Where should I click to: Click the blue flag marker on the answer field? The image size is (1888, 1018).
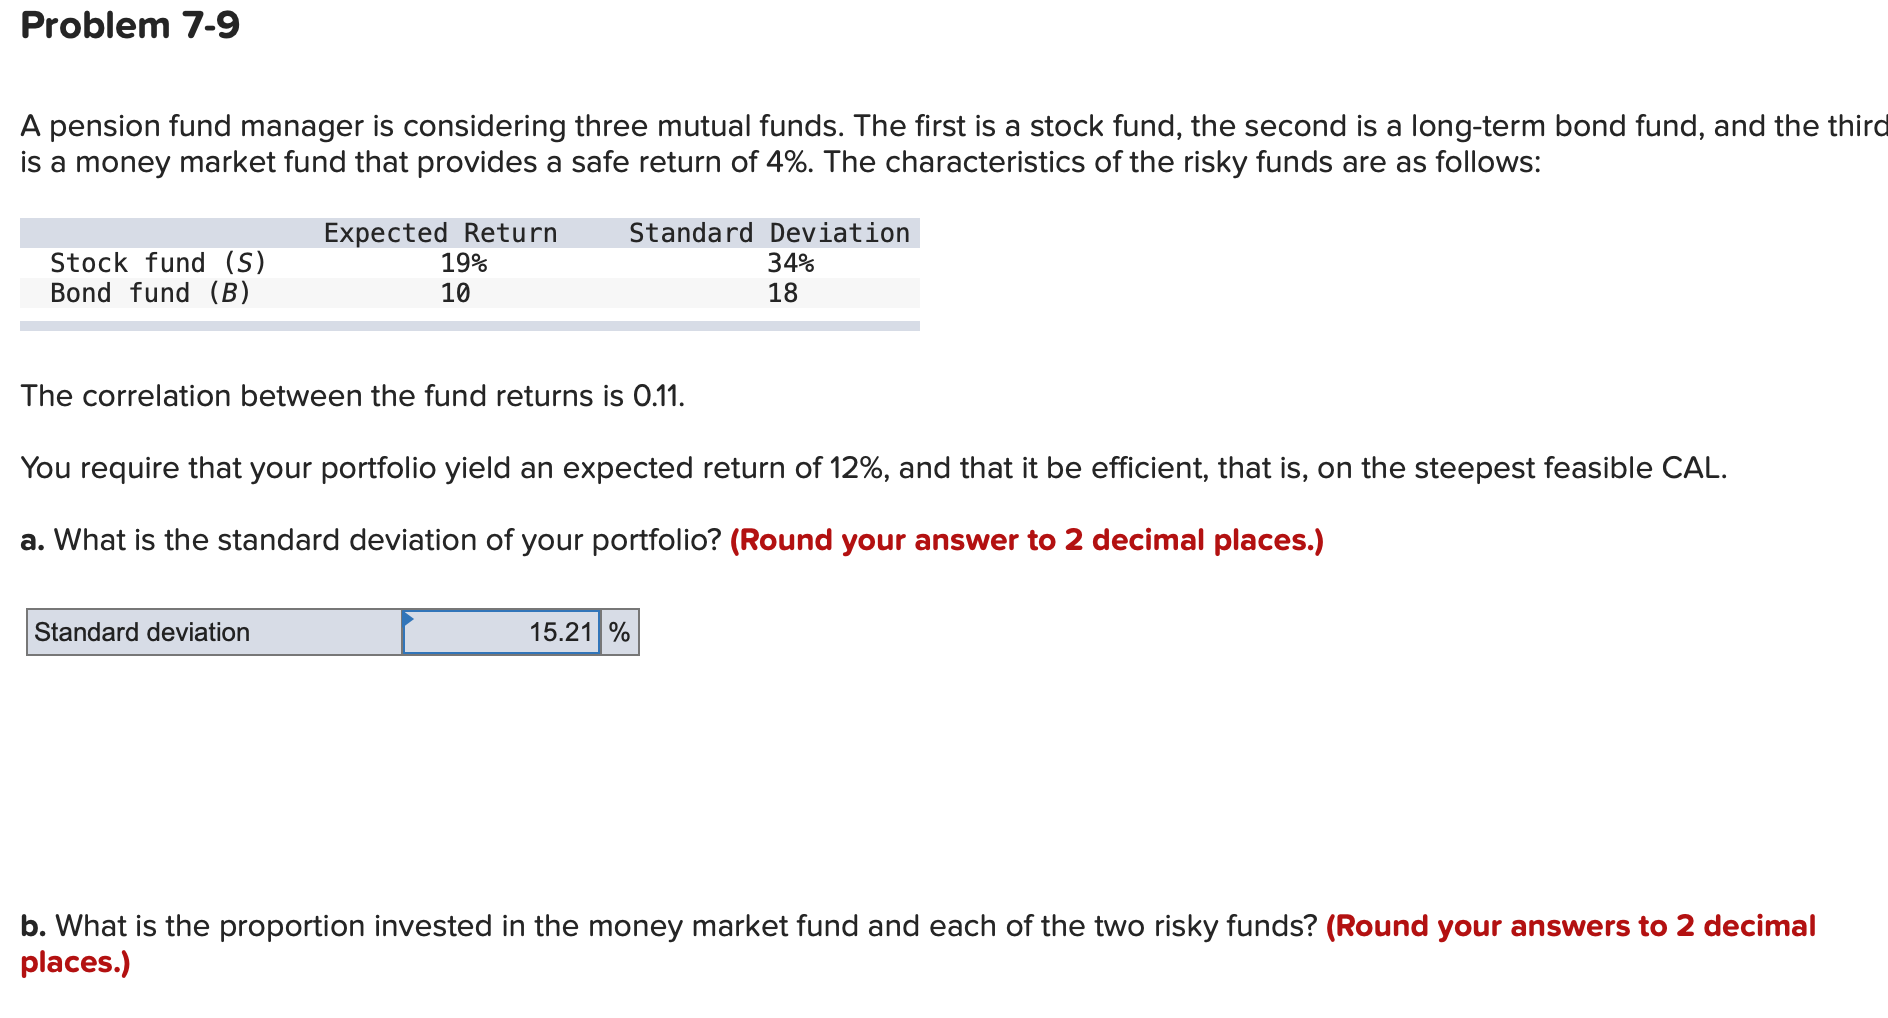click(410, 620)
